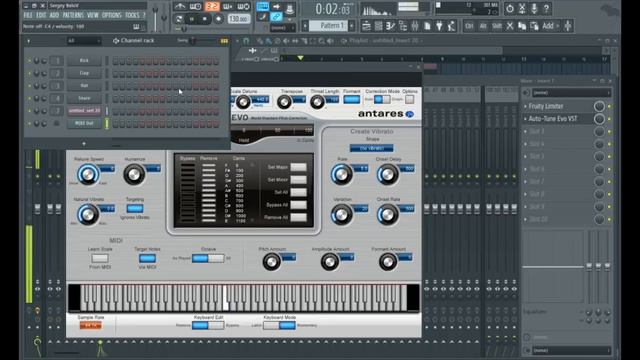Toggle the Targeting Ignores Vibrato button

(135, 209)
